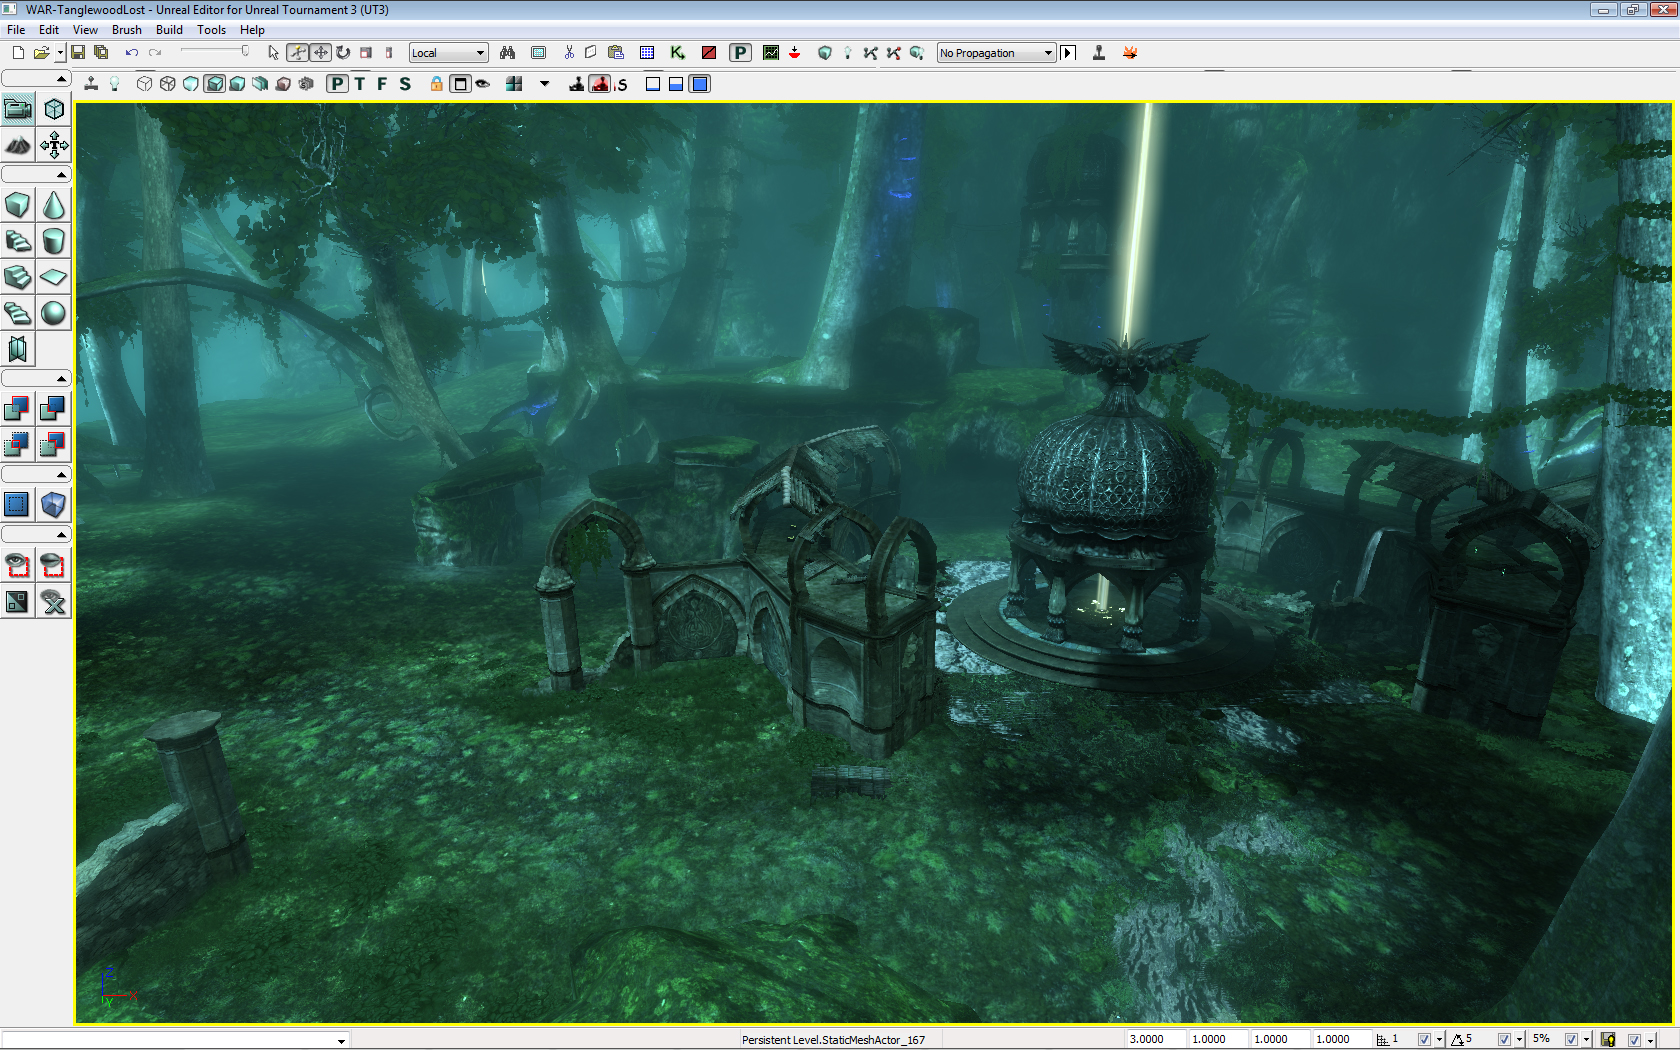Toggle drag grid snapping checkbox

1424,1040
